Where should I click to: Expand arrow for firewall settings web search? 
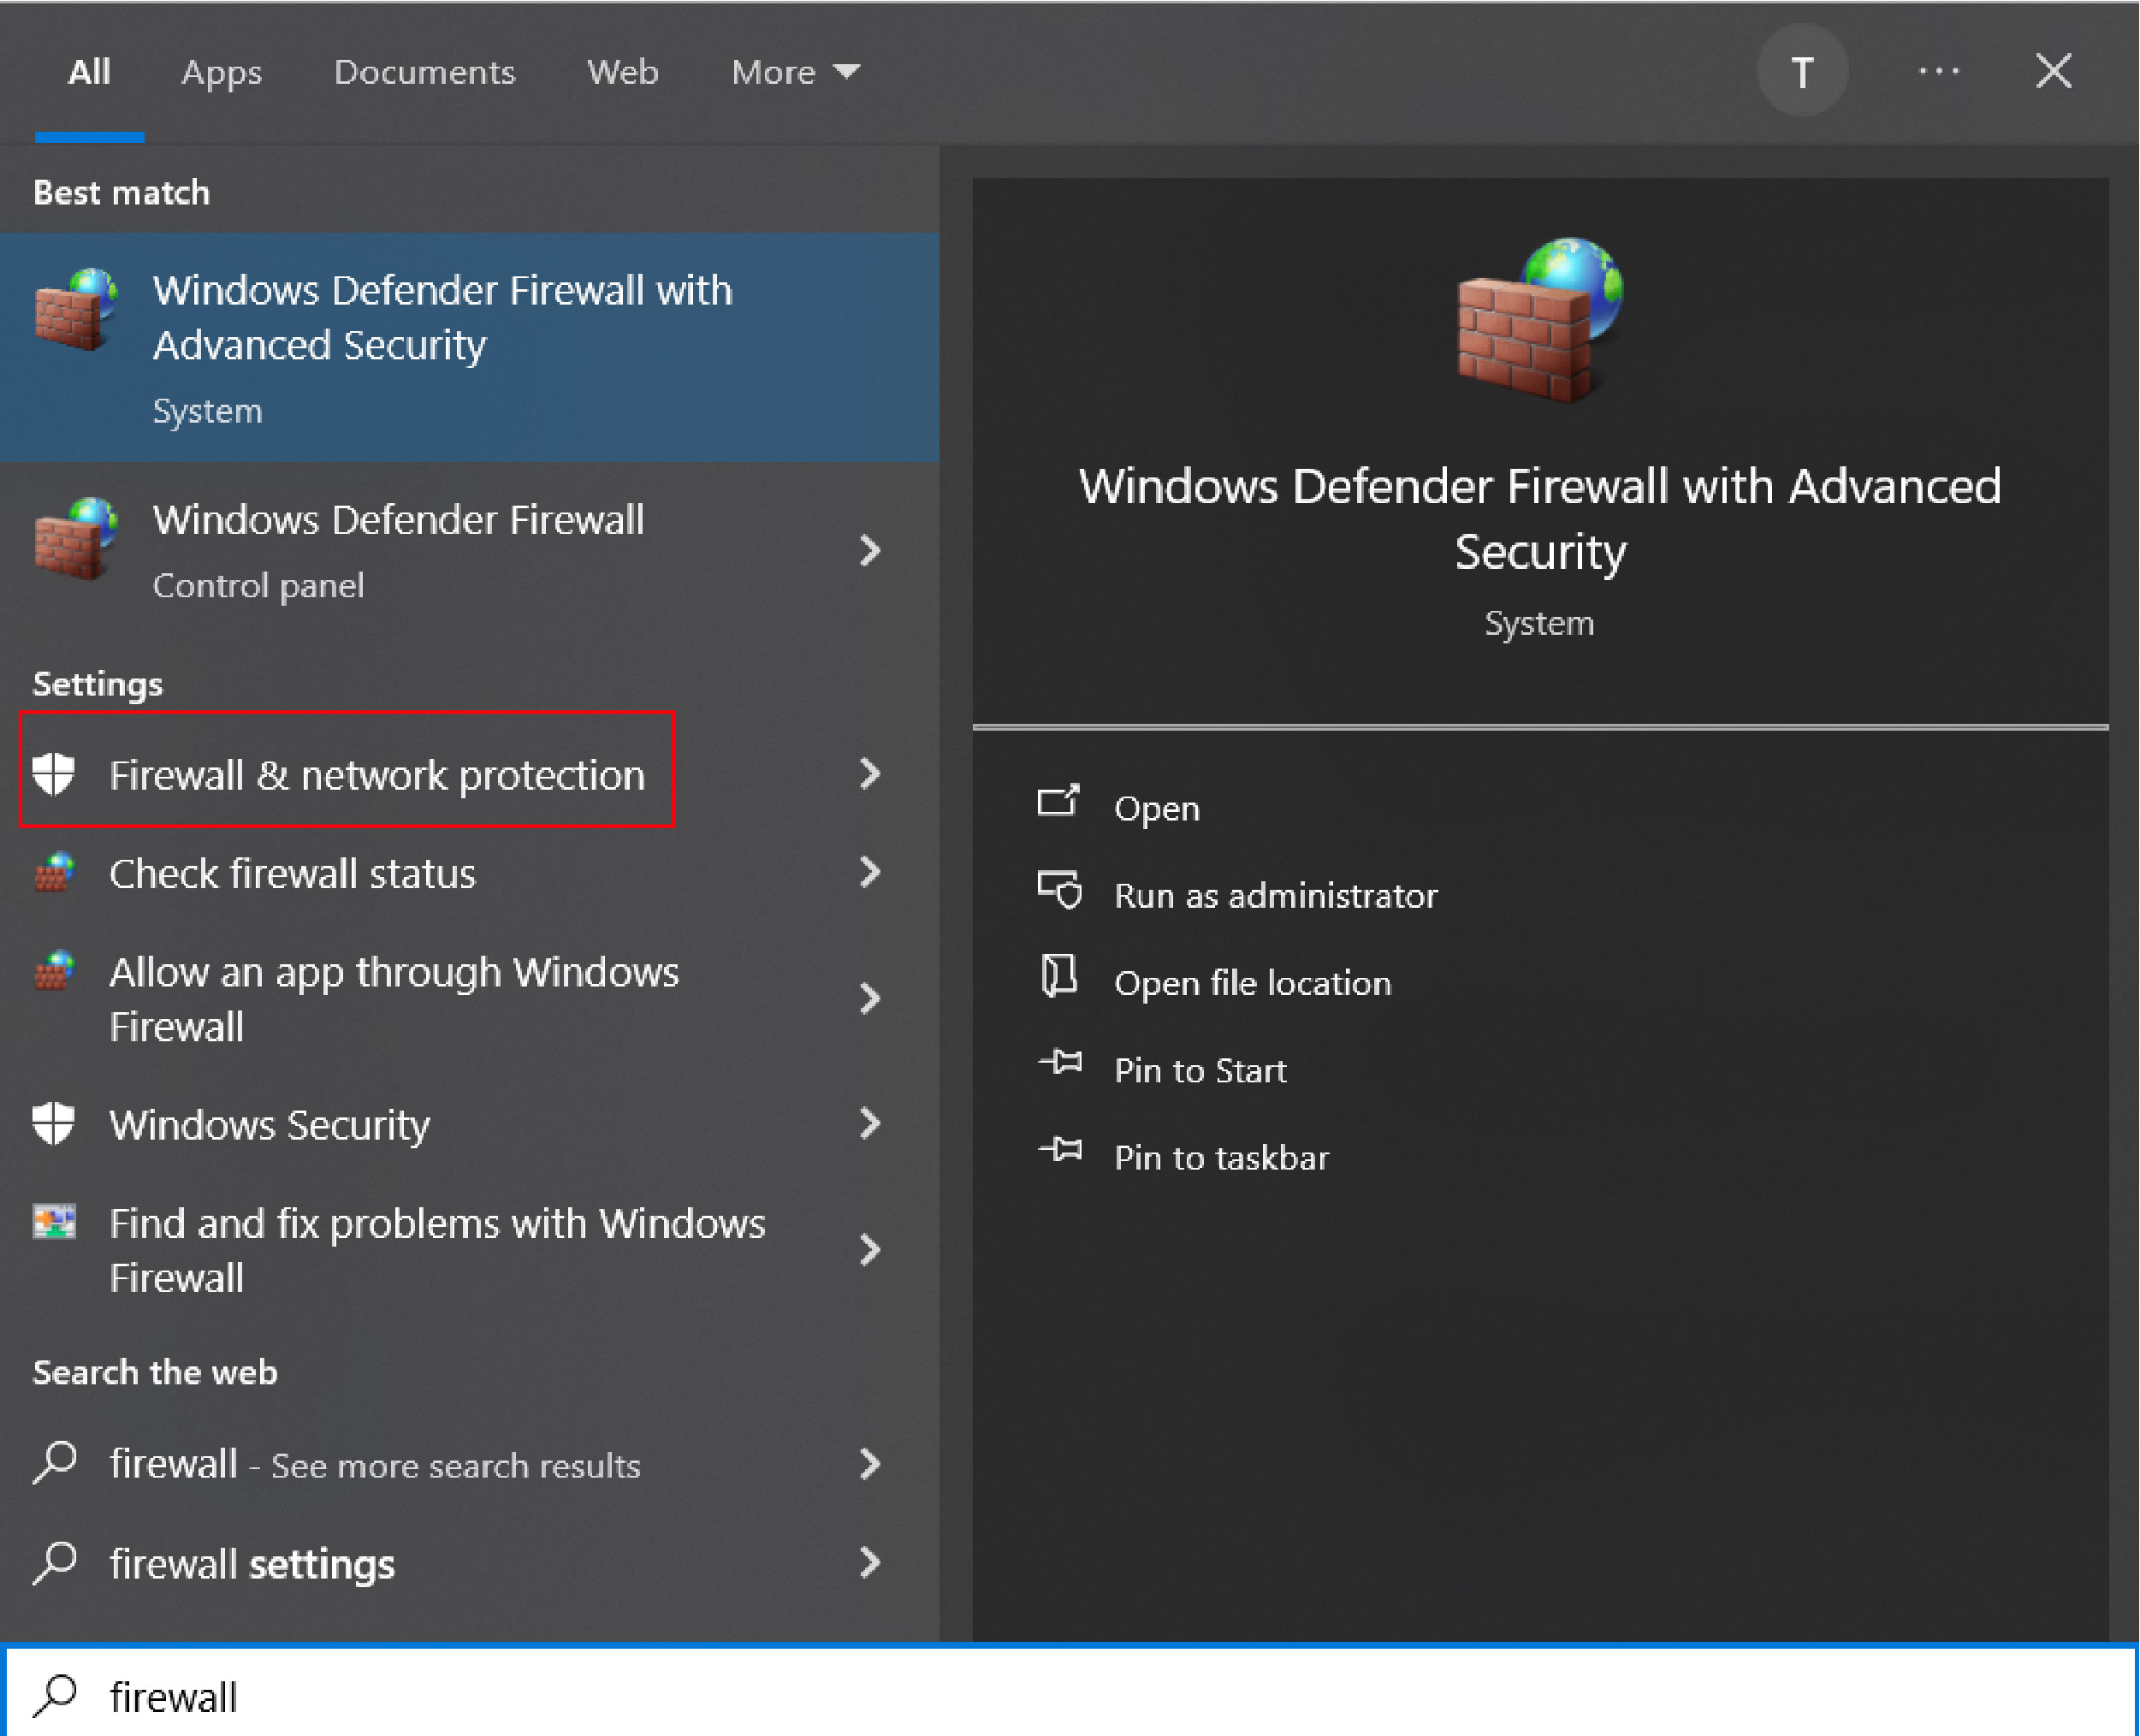coord(870,1562)
